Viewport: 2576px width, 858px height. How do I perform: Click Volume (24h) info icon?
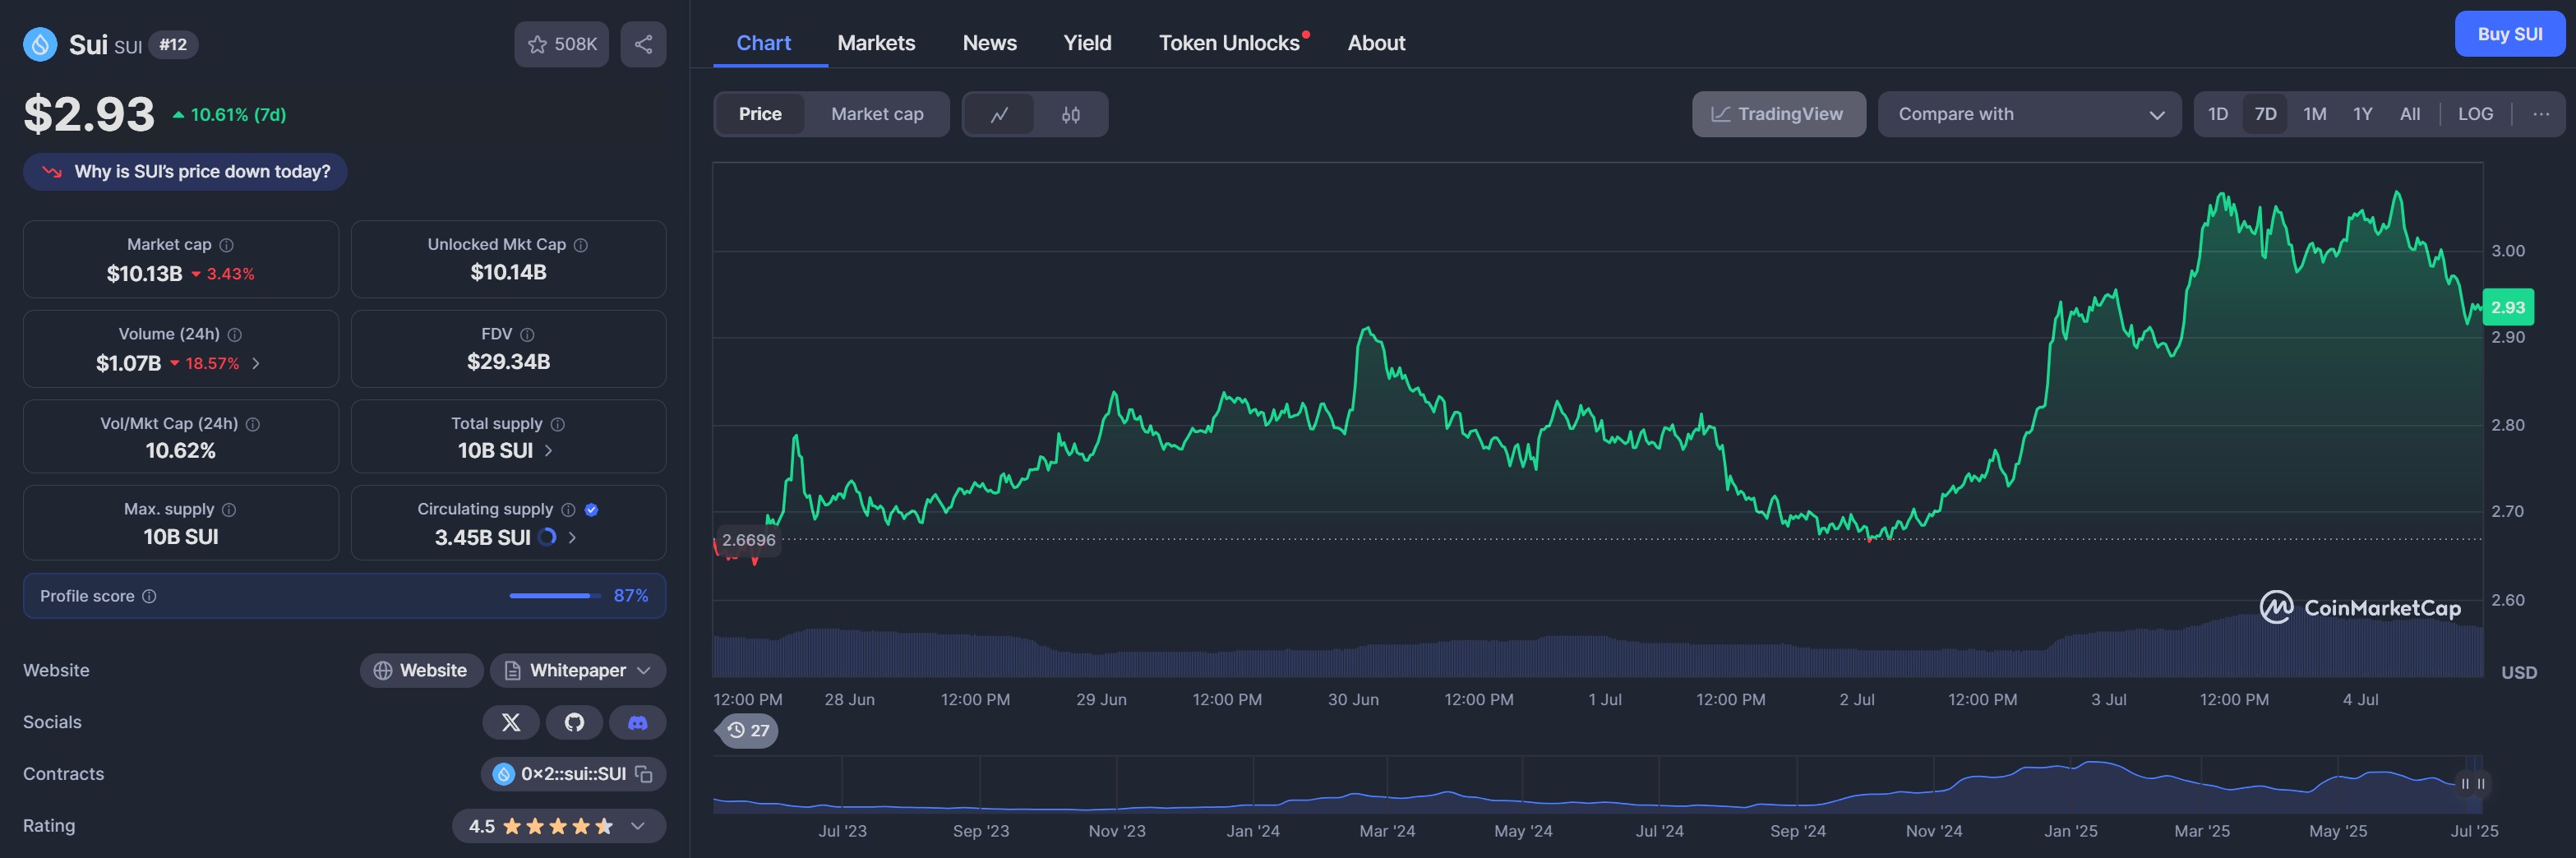coord(235,335)
